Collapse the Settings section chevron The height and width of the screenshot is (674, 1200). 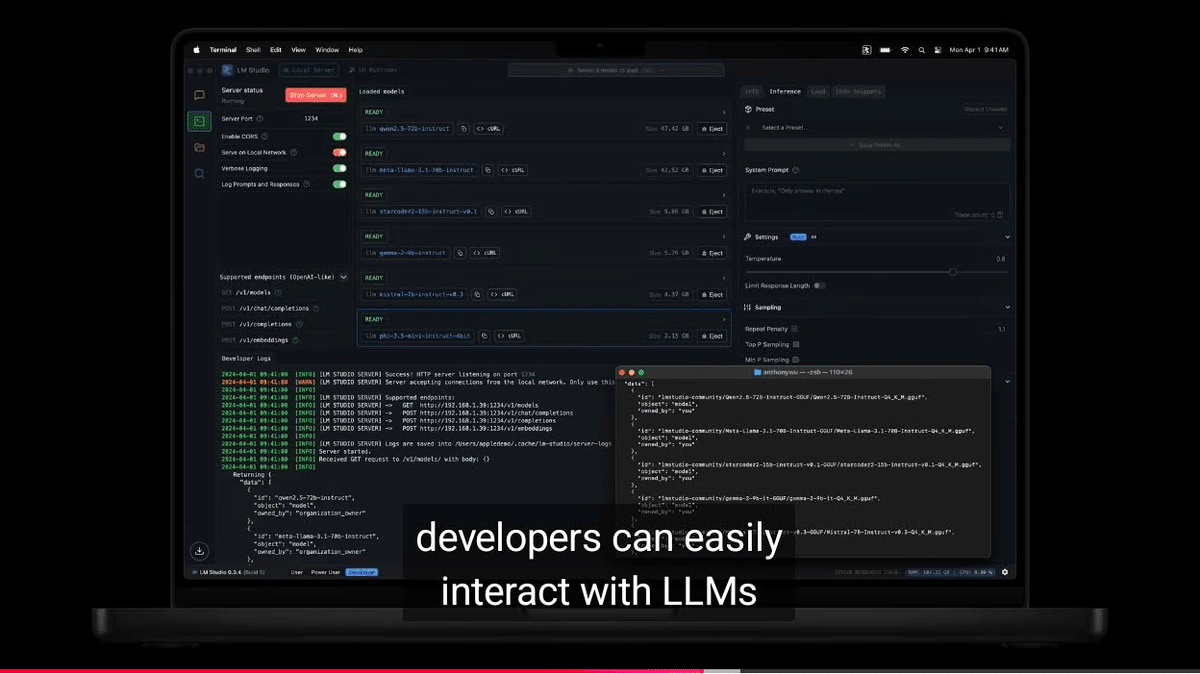[x=1007, y=237]
